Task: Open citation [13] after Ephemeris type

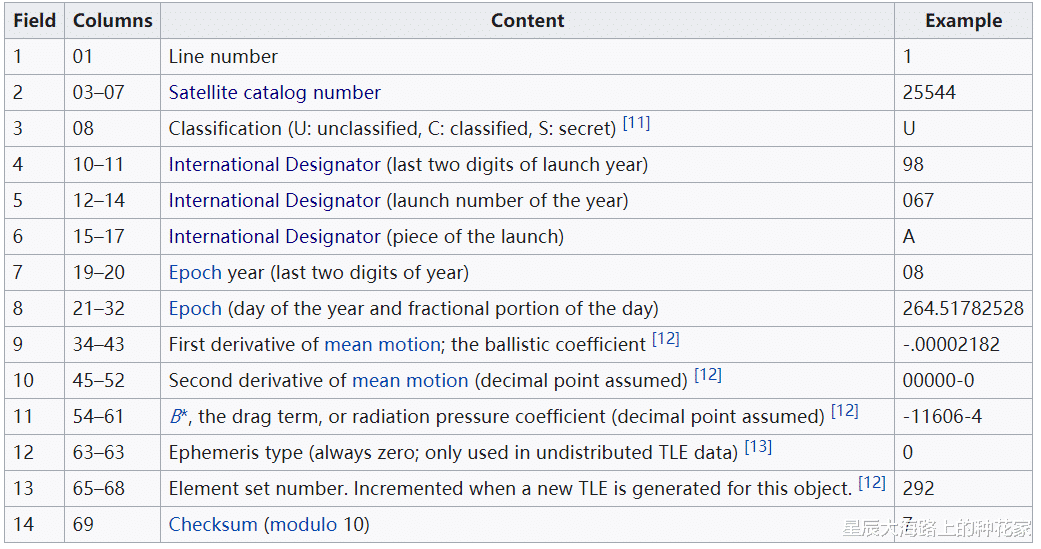Action: coord(758,448)
